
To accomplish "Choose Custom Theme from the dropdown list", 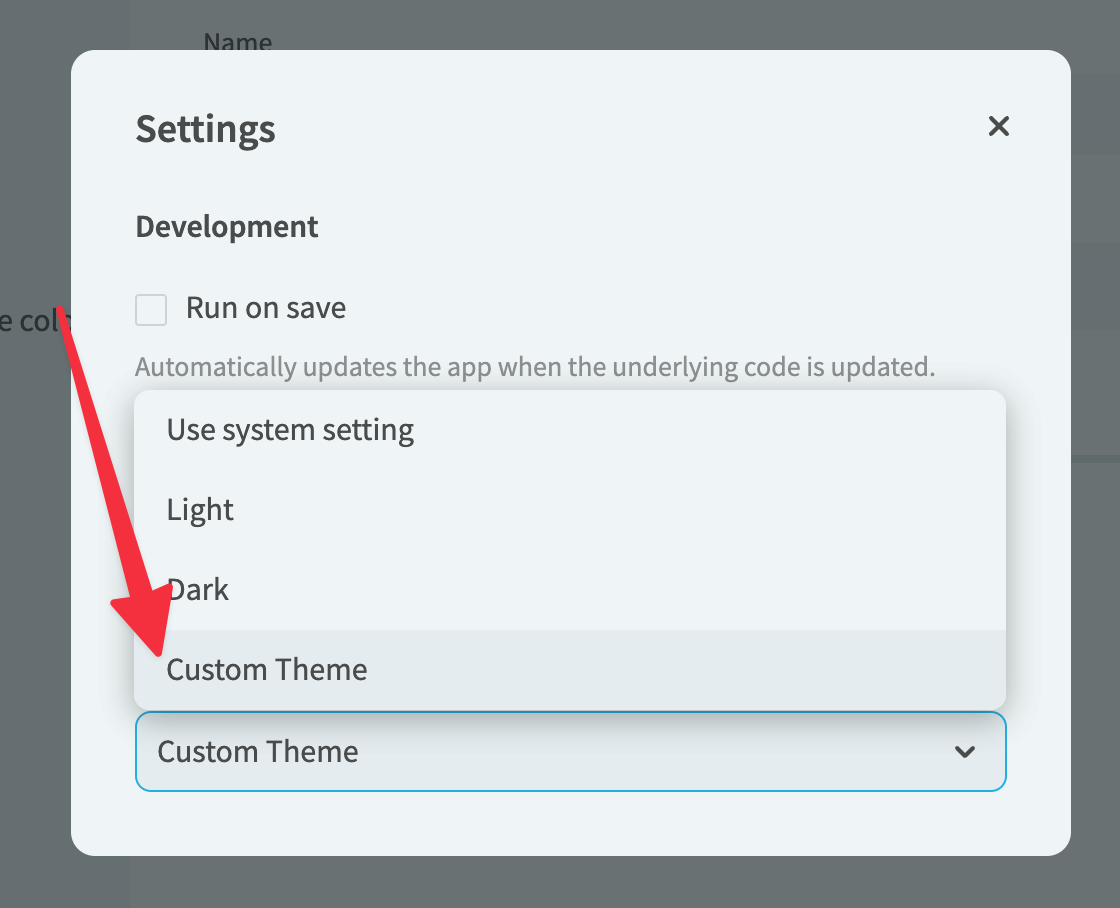I will click(266, 670).
